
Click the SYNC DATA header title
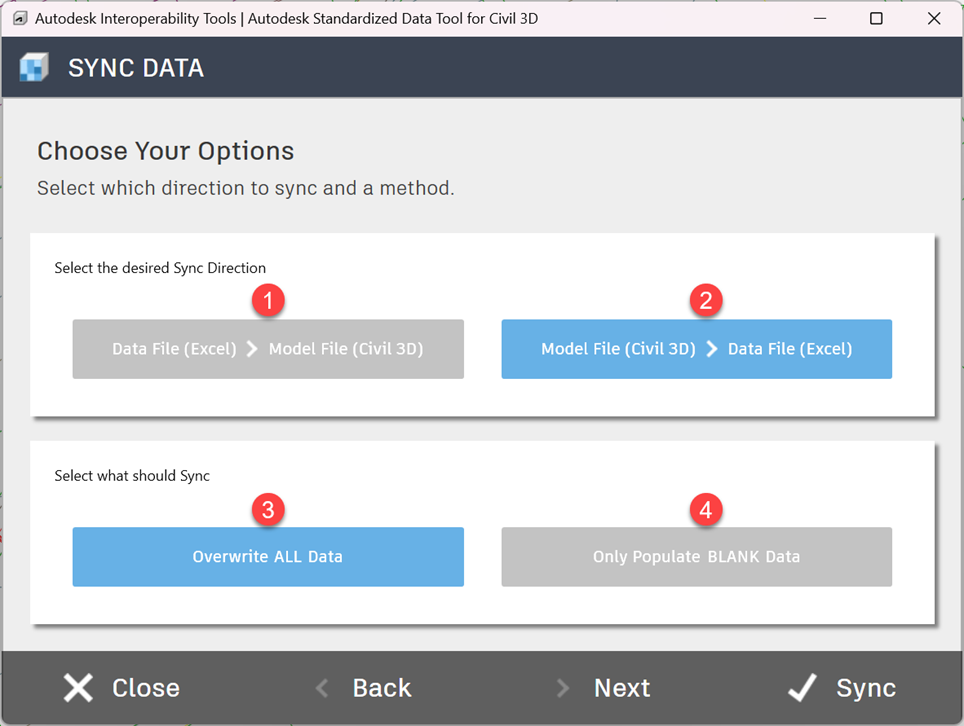pos(136,68)
